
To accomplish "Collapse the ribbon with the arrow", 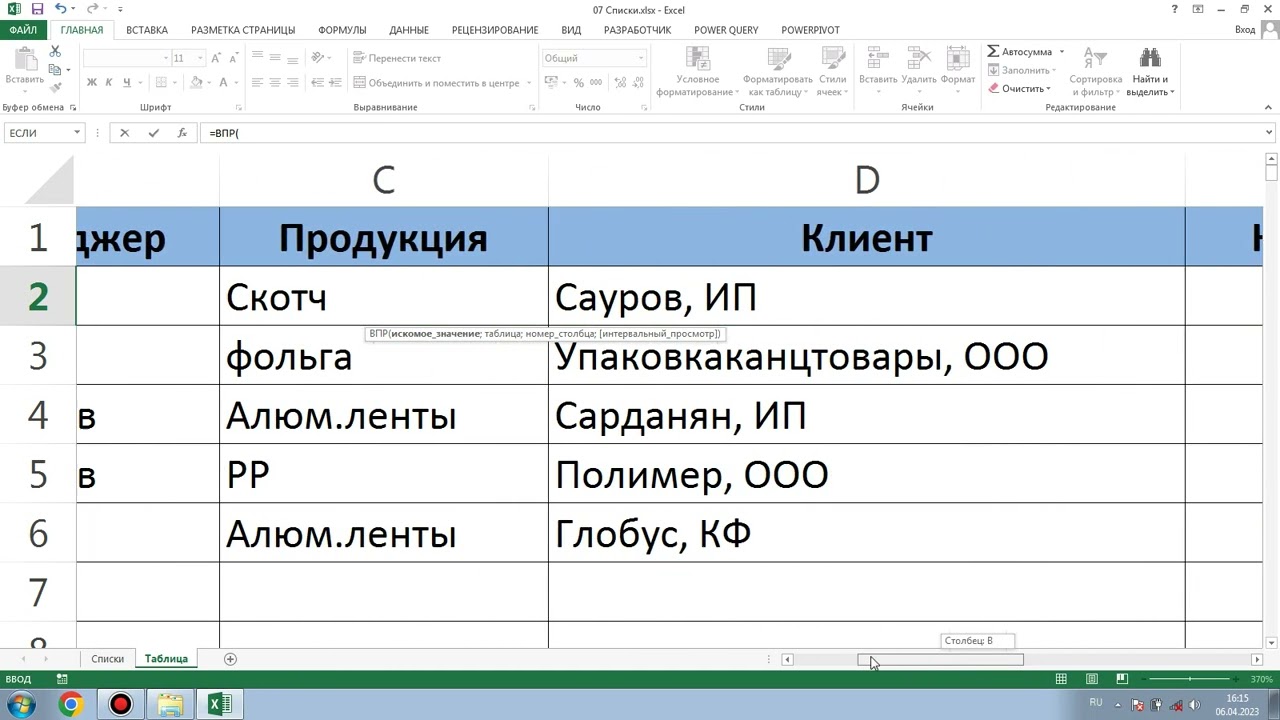I will tap(1269, 107).
